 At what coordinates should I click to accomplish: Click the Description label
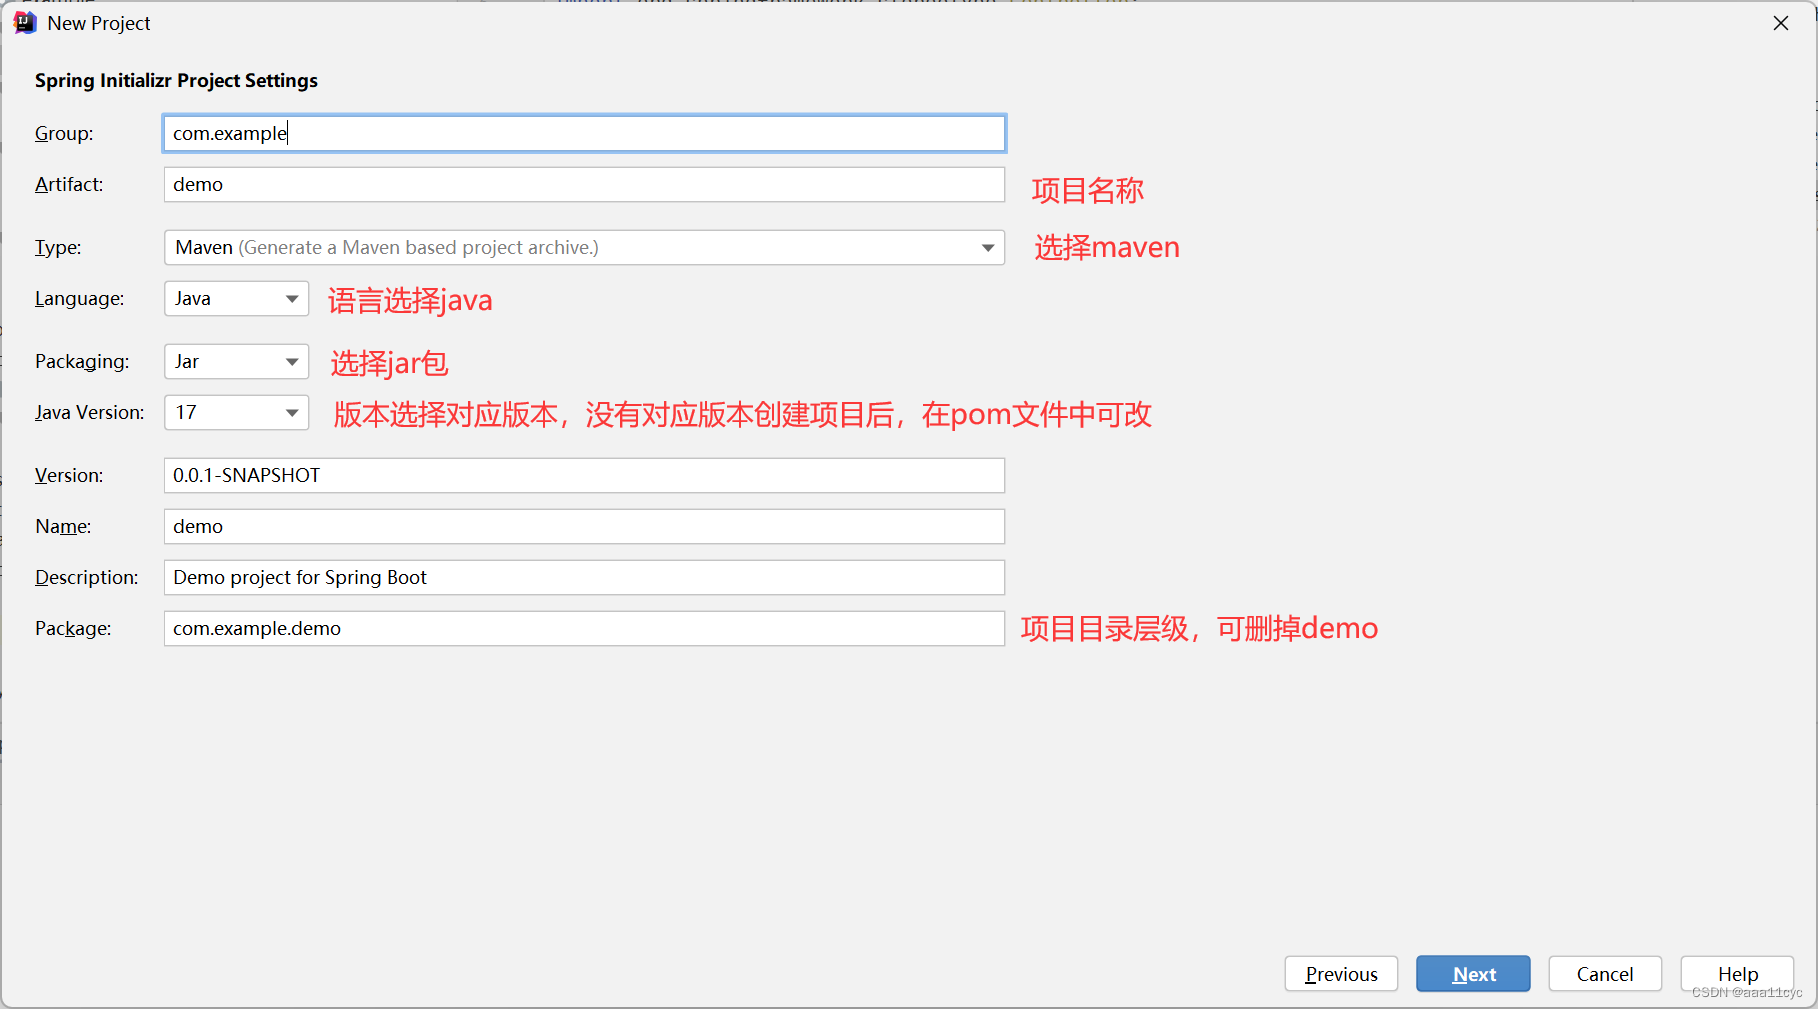[87, 577]
